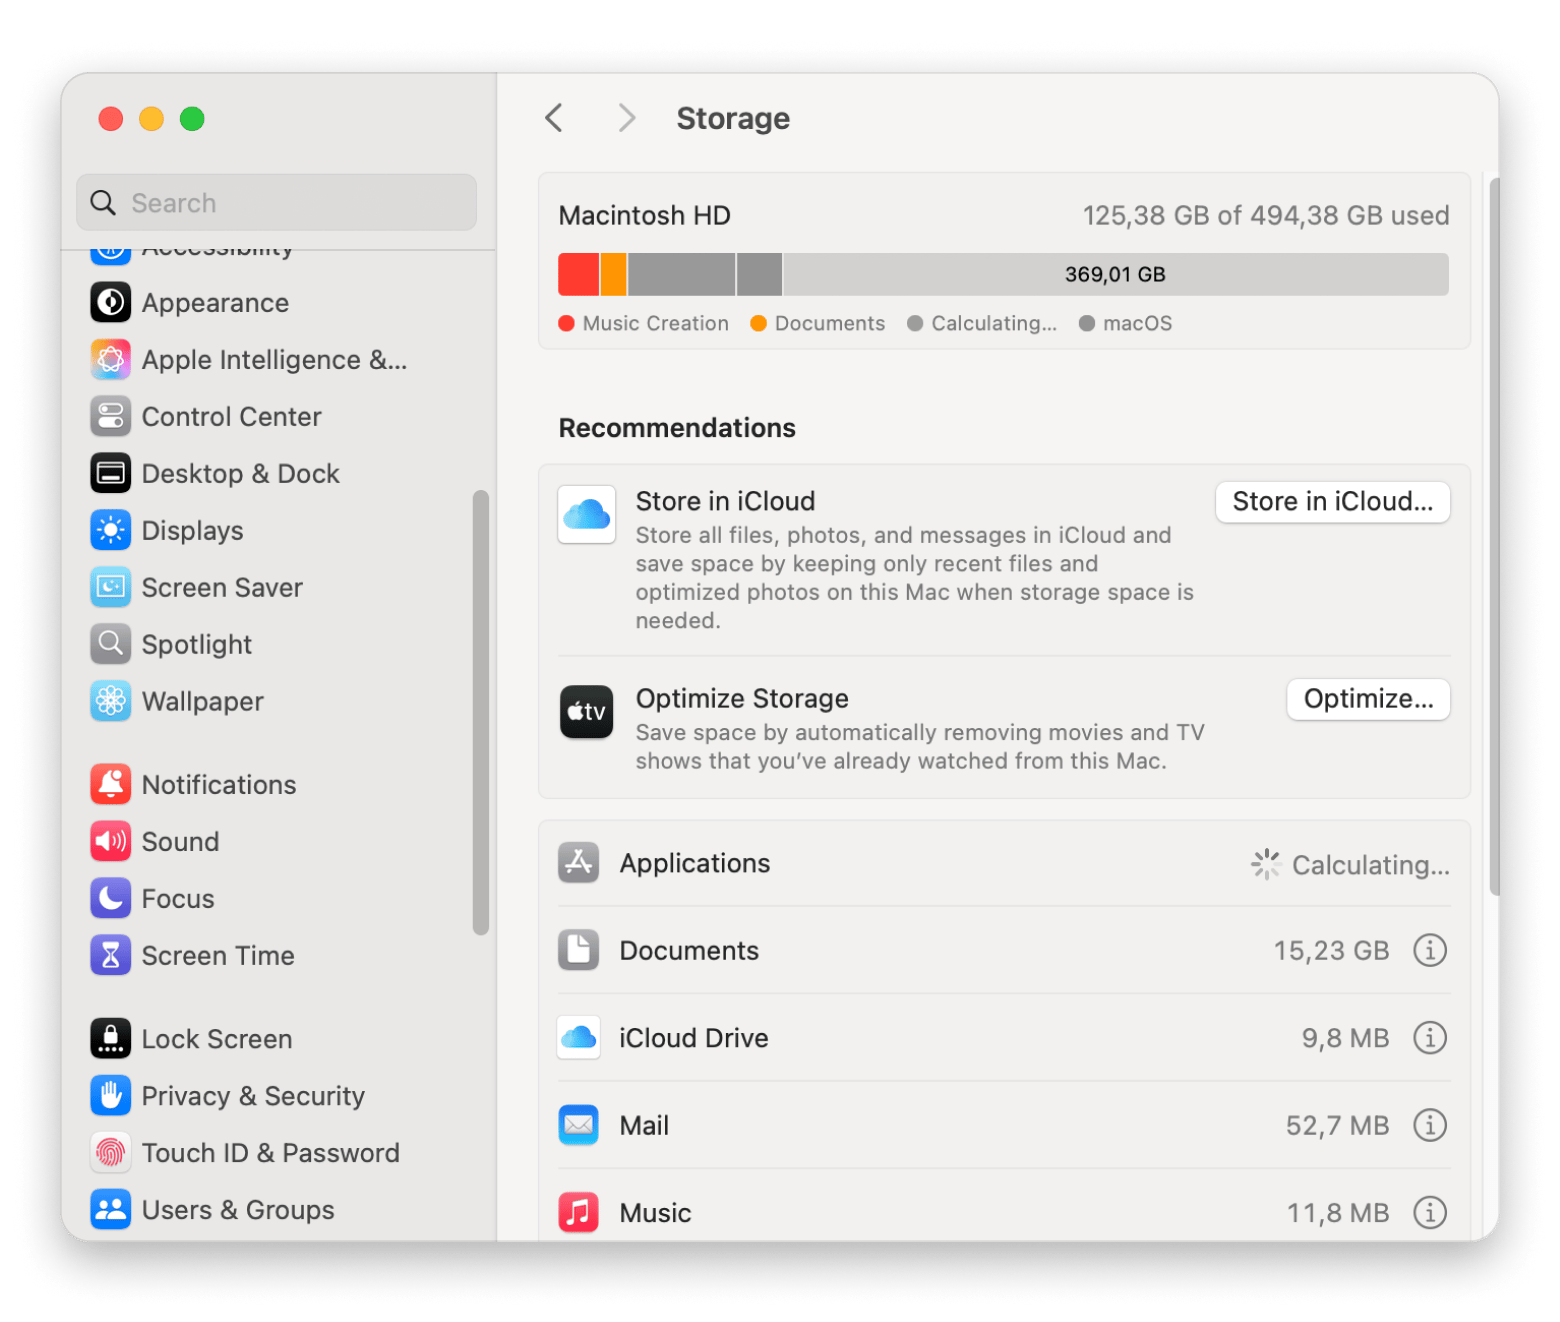The image size is (1560, 1322).
Task: Show info for Documents storage
Action: 1430,950
